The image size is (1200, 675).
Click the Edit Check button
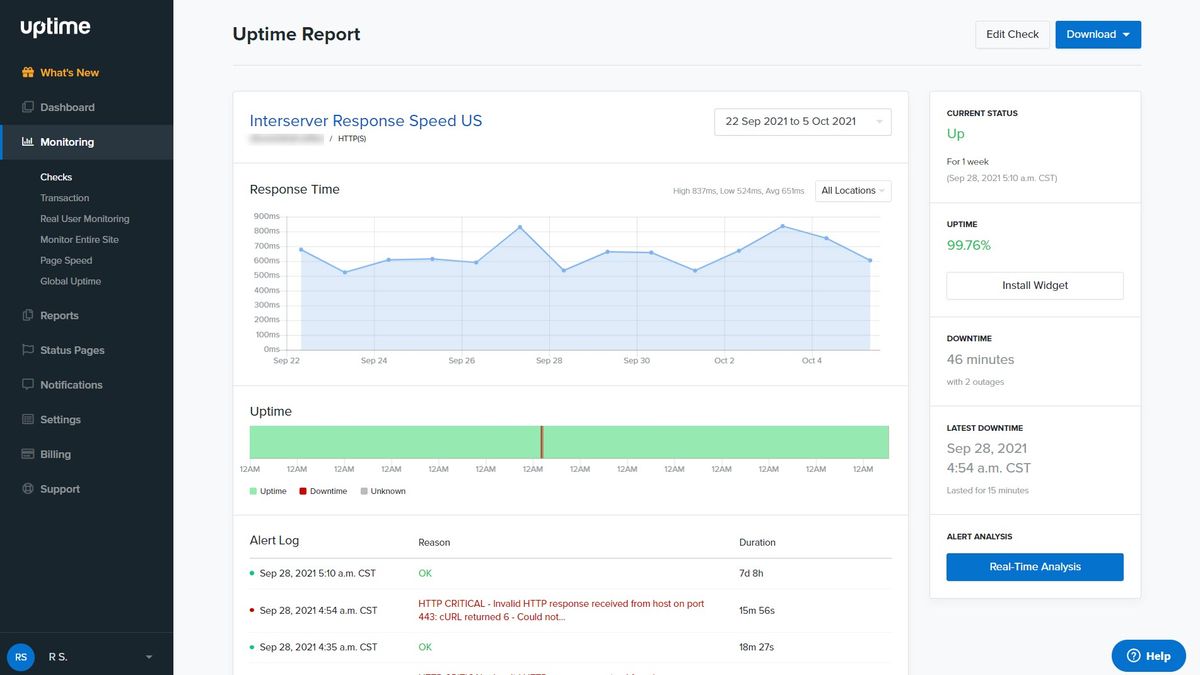tap(1012, 34)
